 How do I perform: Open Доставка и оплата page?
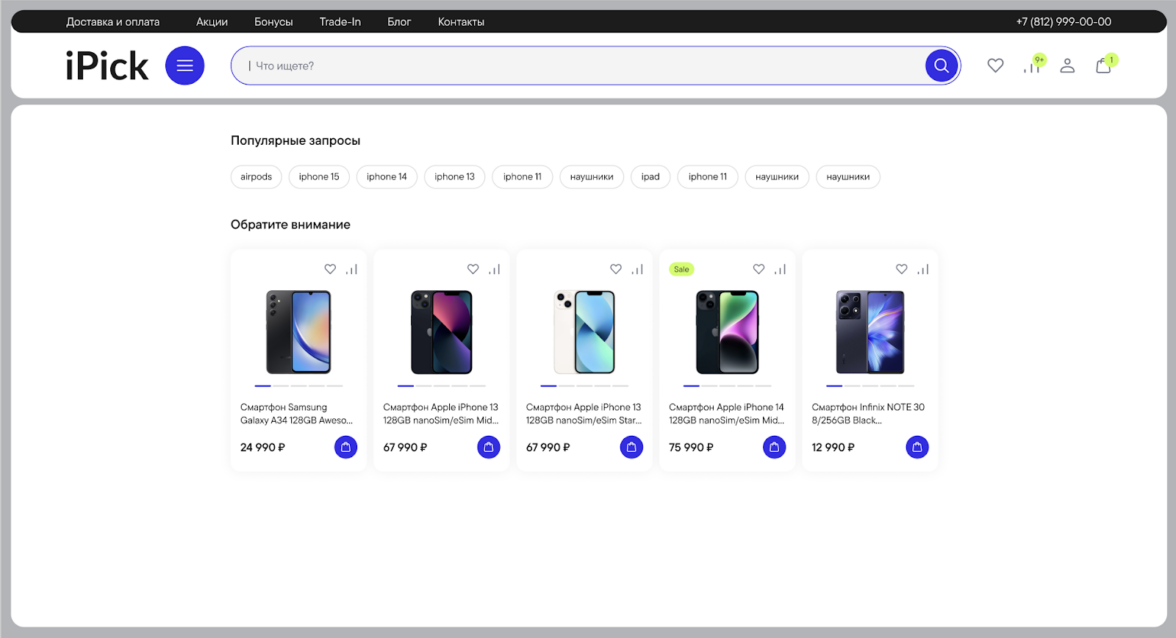pyautogui.click(x=112, y=22)
